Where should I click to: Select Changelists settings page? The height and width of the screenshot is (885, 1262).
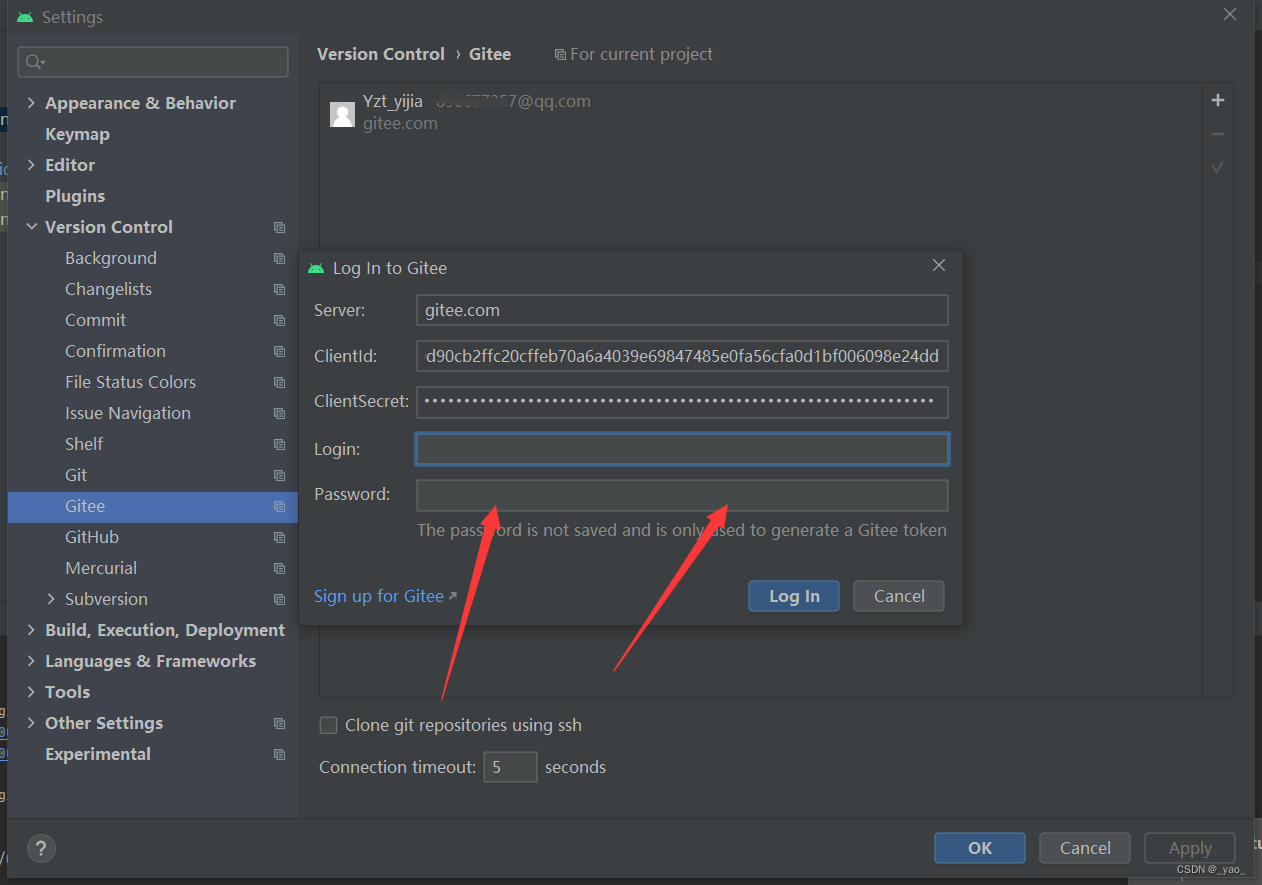pyautogui.click(x=109, y=289)
